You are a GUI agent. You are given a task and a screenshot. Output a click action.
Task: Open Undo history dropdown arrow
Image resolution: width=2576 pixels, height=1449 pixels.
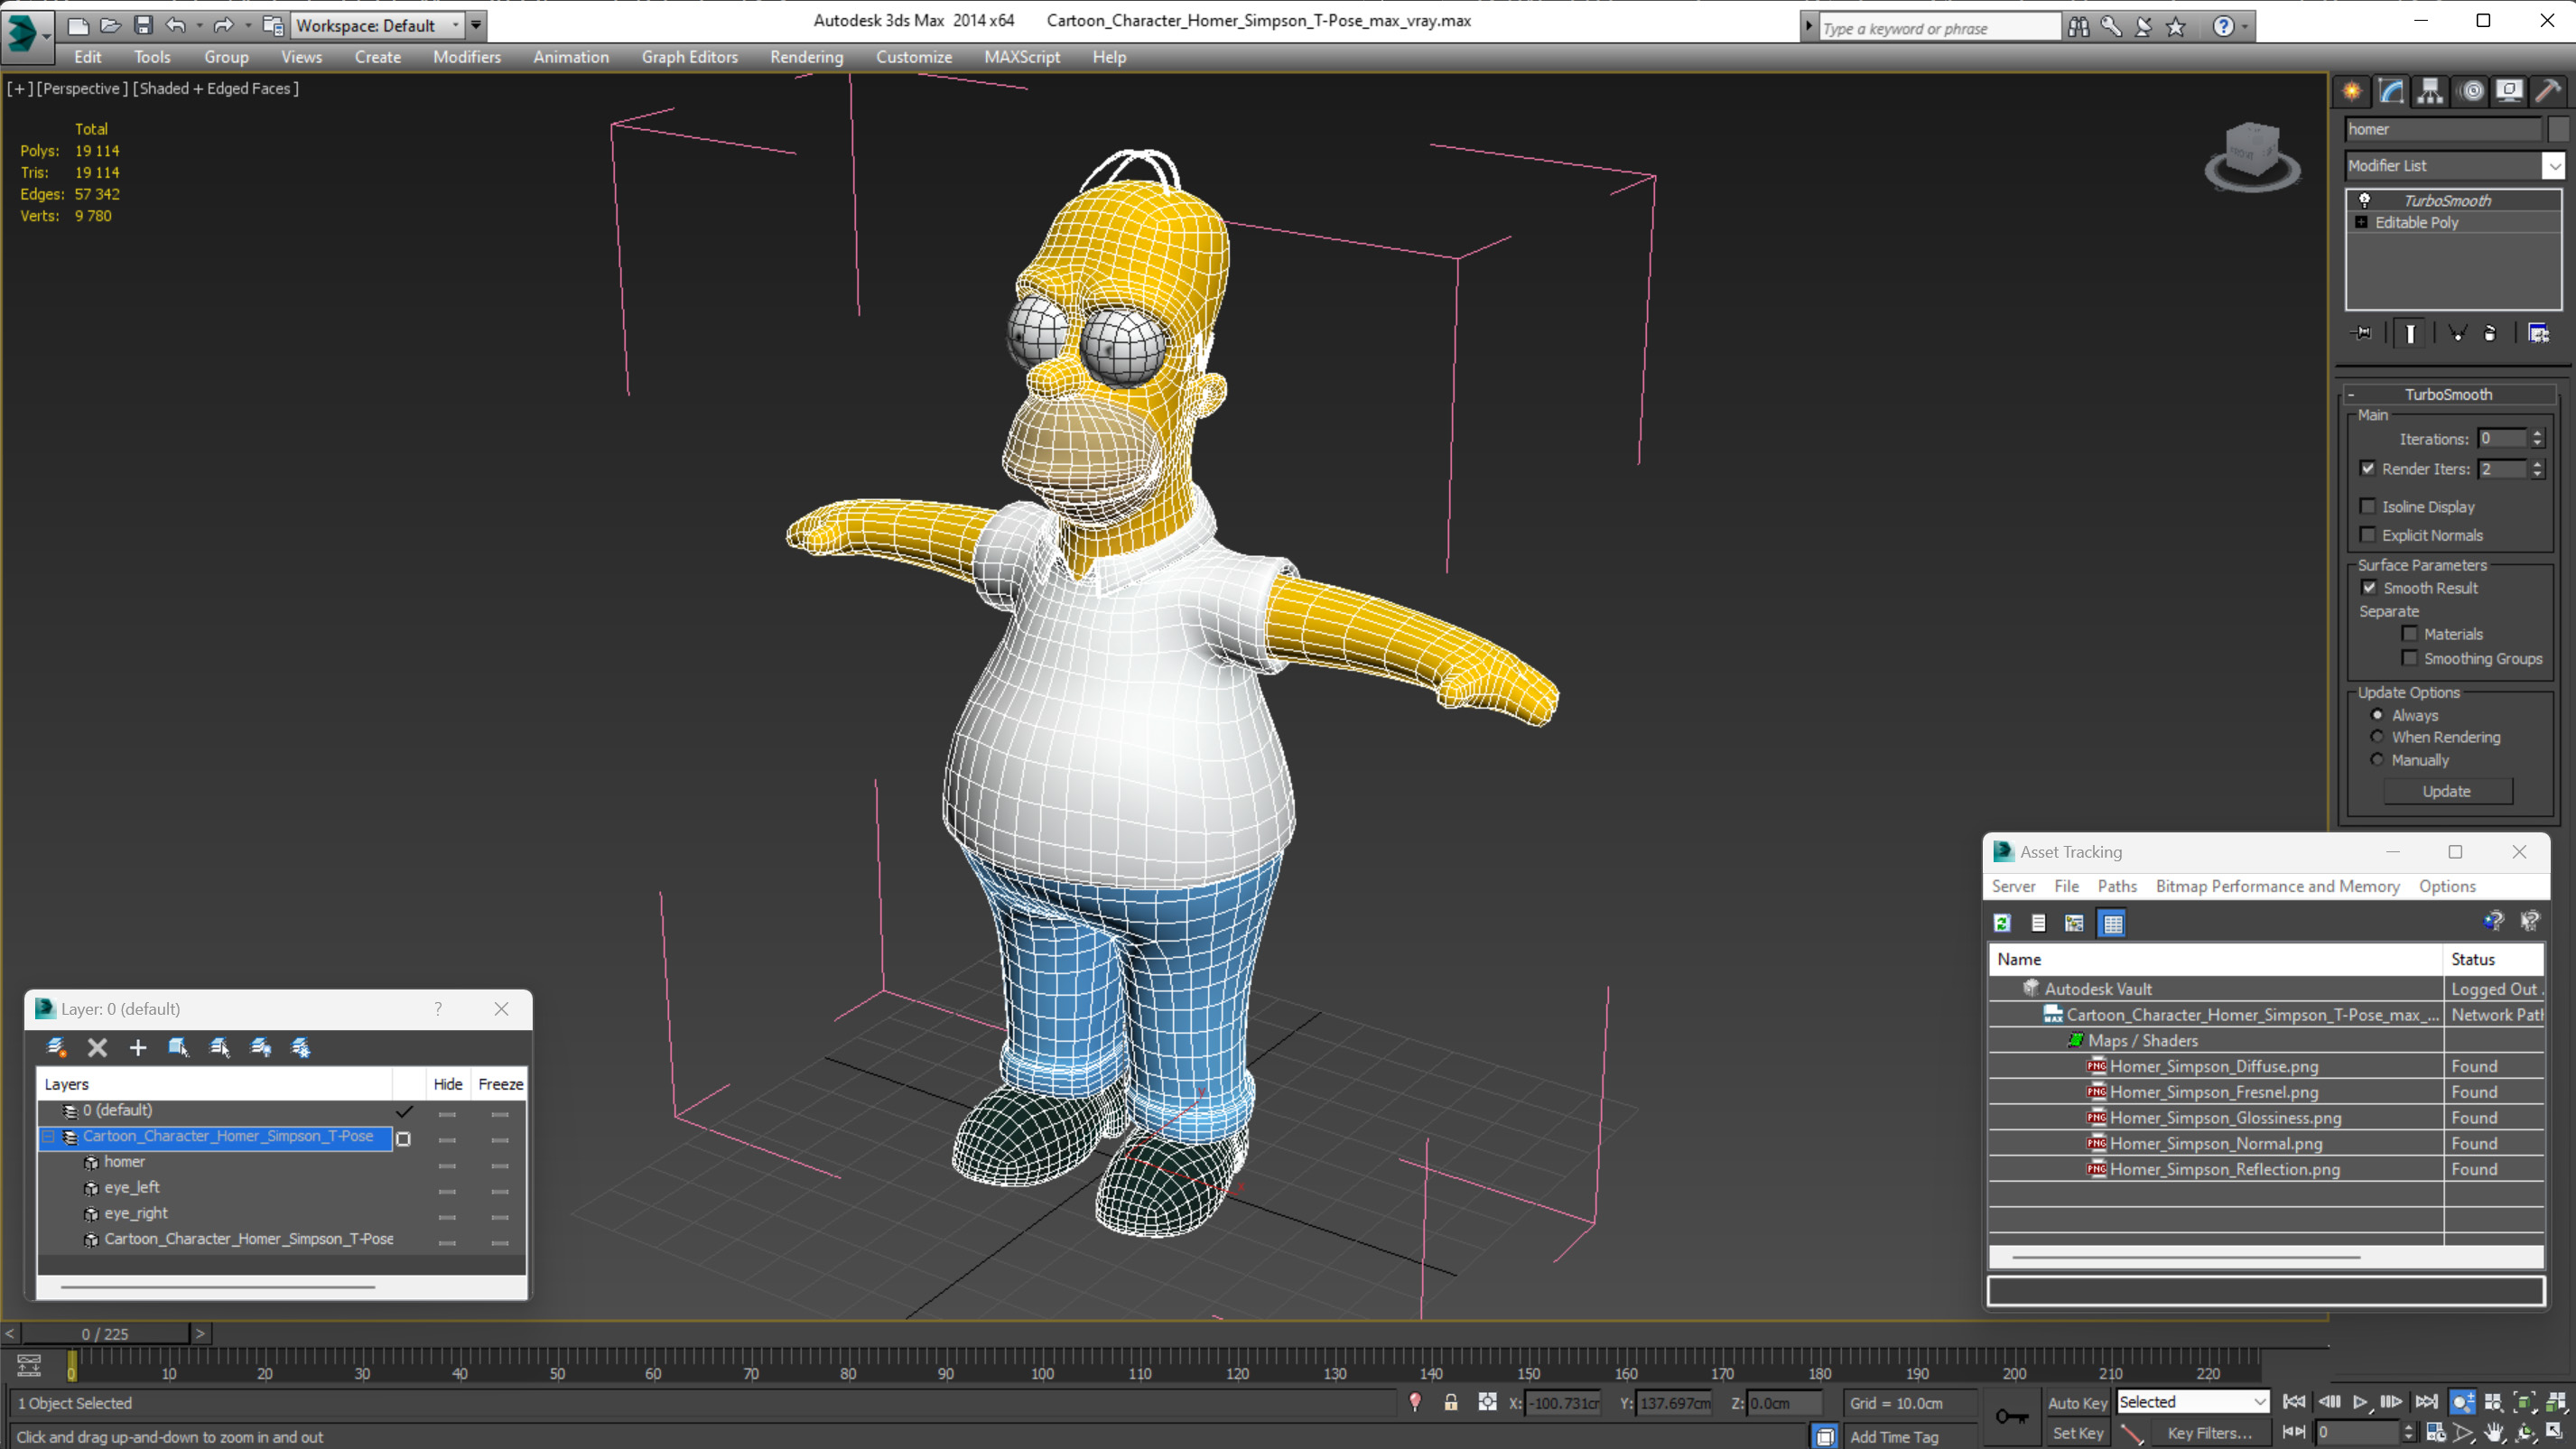tap(199, 25)
